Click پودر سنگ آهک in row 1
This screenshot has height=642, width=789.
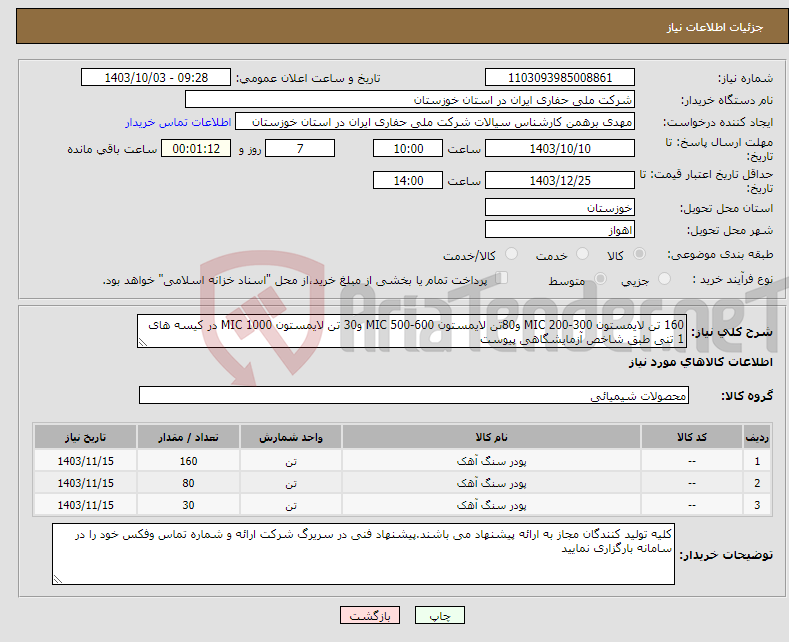pos(491,461)
